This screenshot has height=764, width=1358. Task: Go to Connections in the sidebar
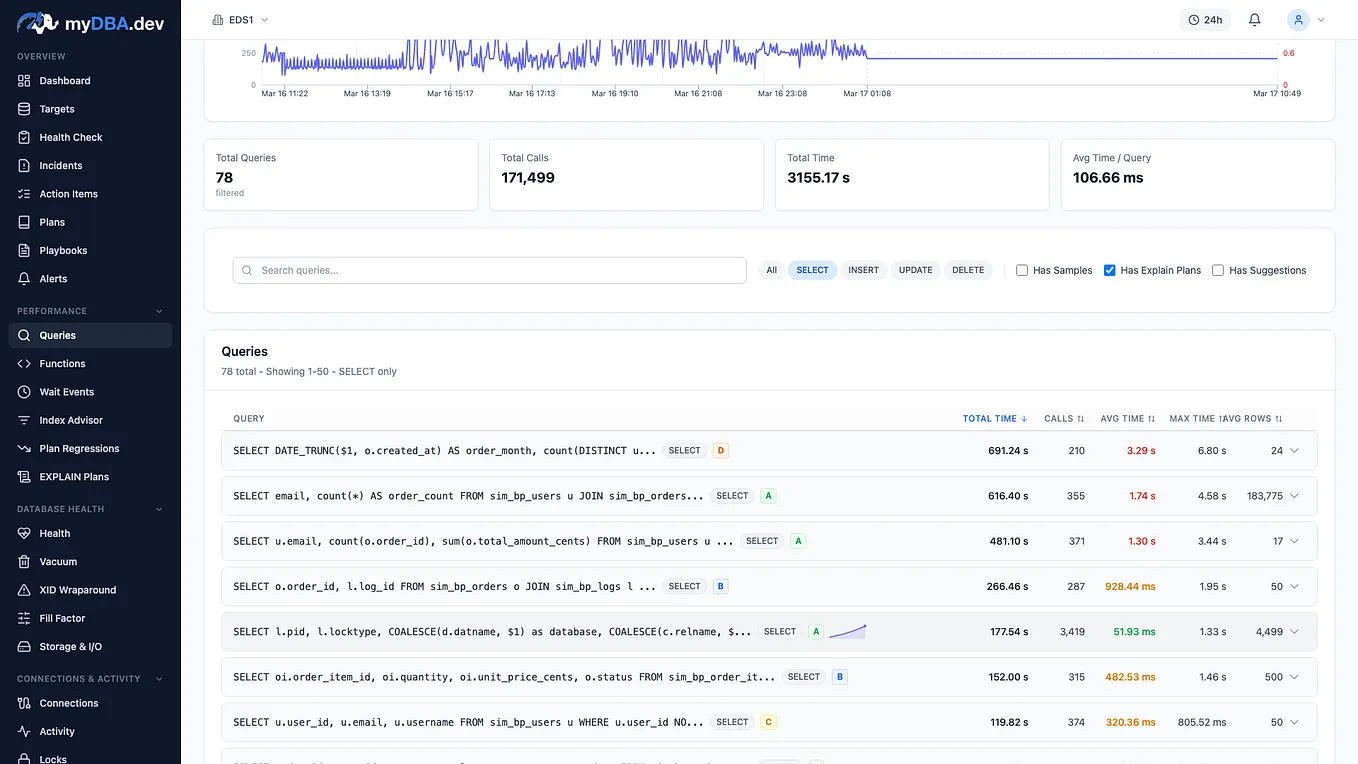90,704
